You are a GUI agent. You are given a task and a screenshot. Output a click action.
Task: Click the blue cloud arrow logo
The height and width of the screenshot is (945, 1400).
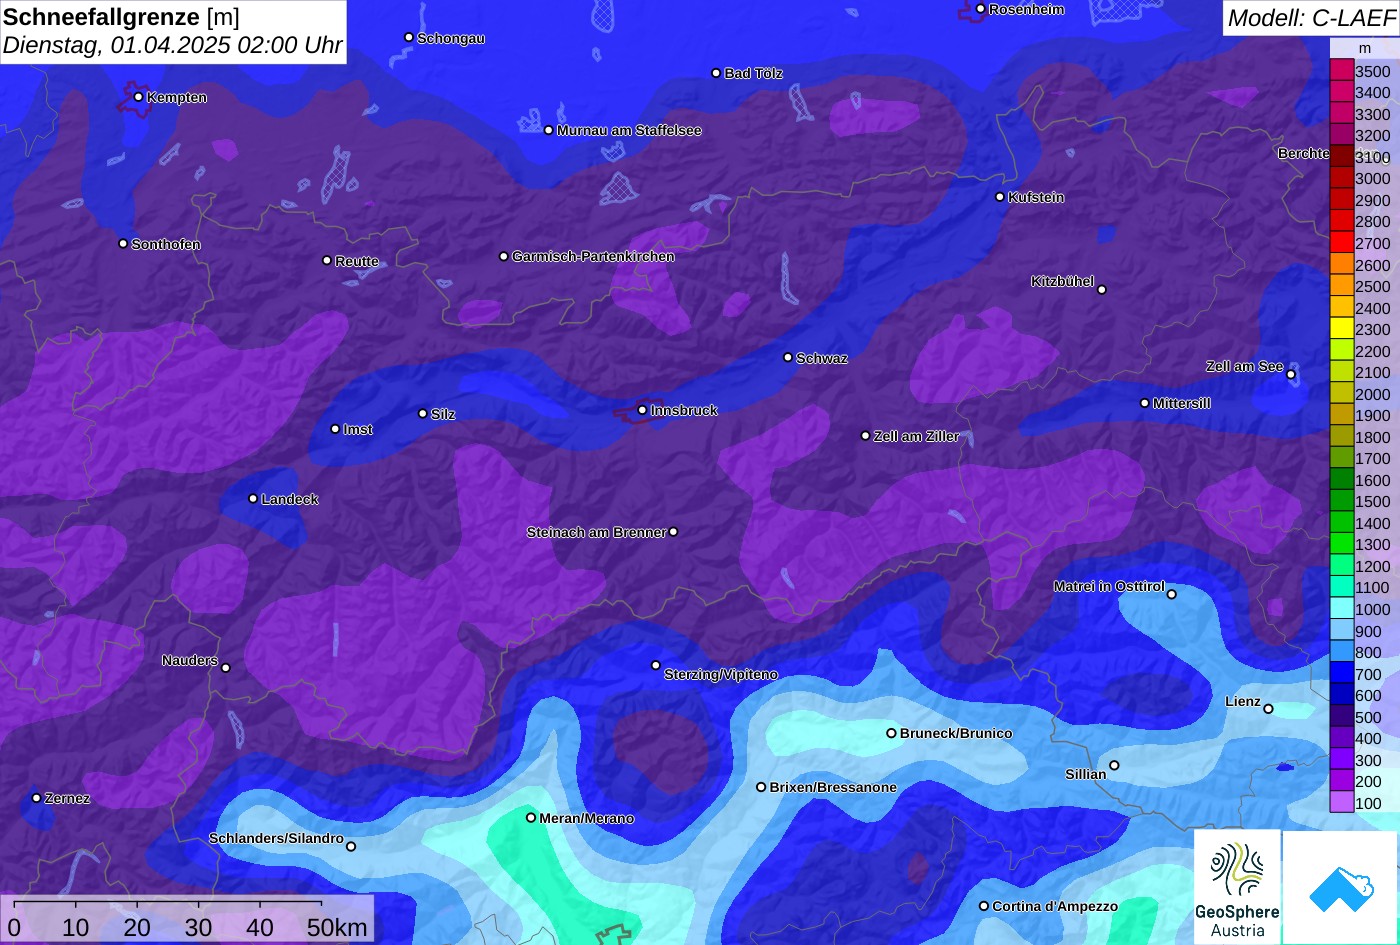click(x=1341, y=887)
